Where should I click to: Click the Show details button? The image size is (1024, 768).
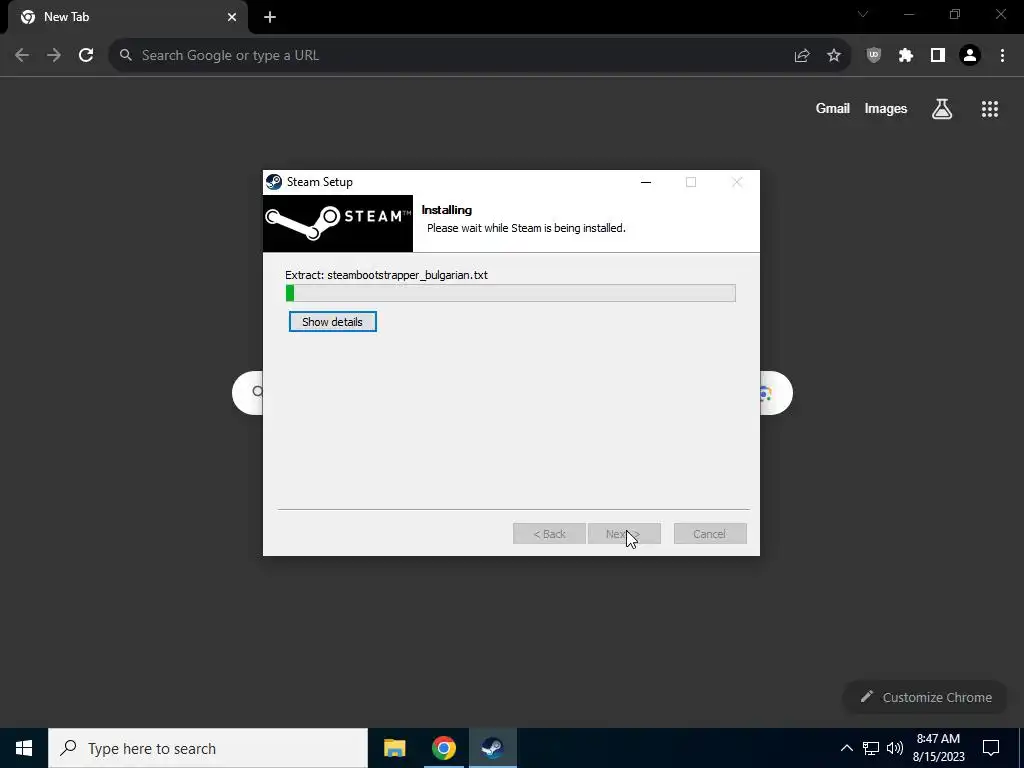[332, 321]
